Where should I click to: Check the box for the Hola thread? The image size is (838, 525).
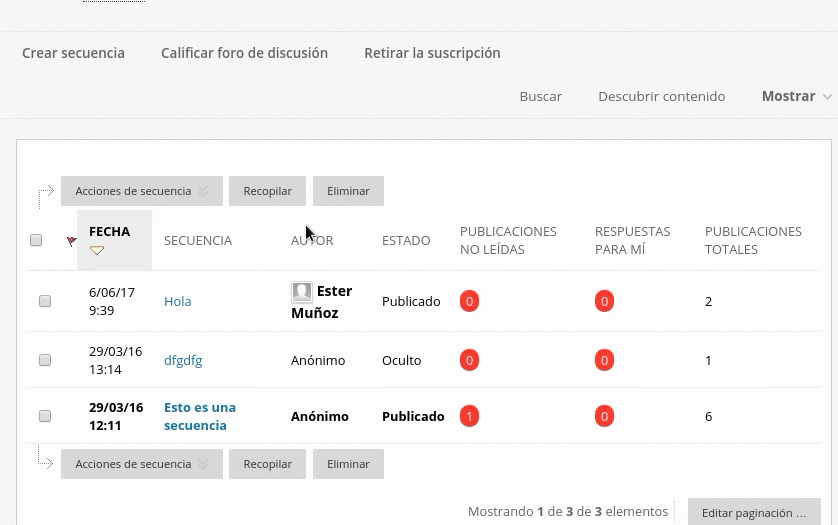coord(45,301)
